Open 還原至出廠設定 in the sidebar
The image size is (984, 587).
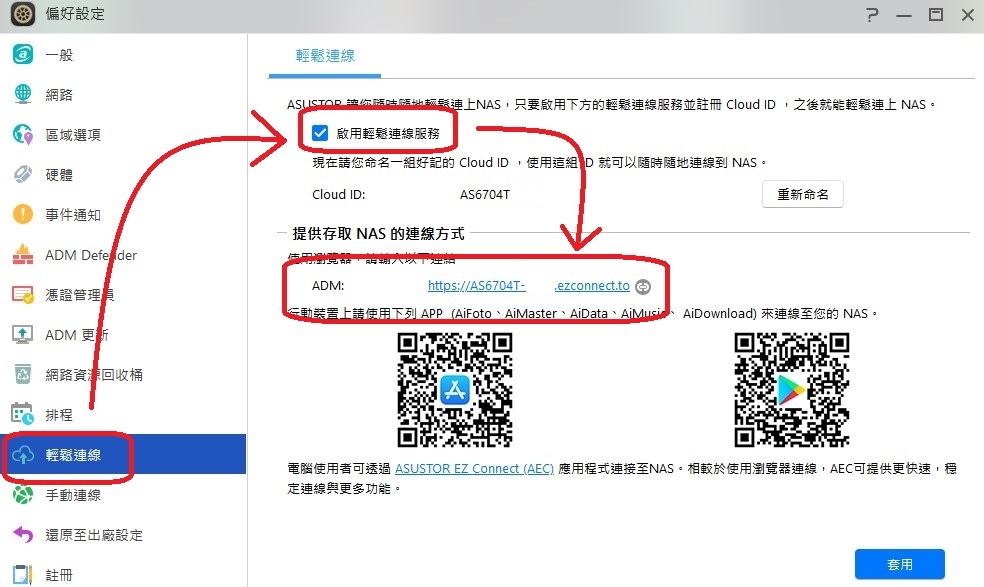tap(94, 536)
